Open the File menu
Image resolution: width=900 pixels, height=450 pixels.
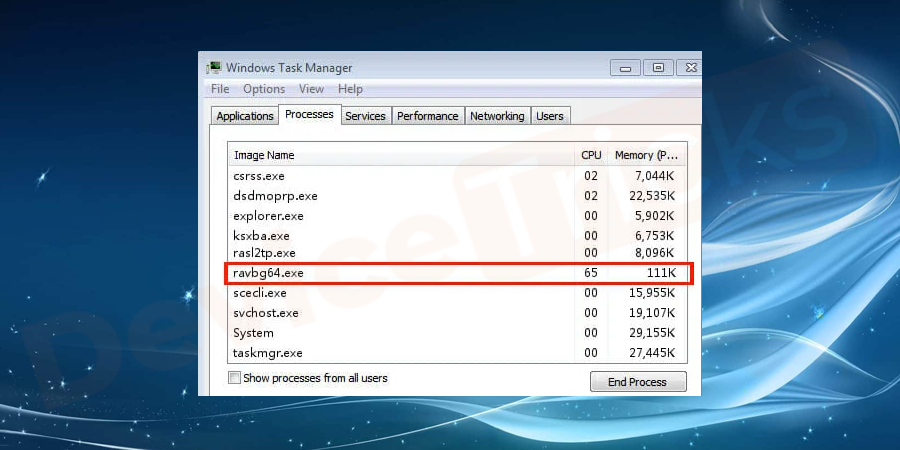pos(220,89)
